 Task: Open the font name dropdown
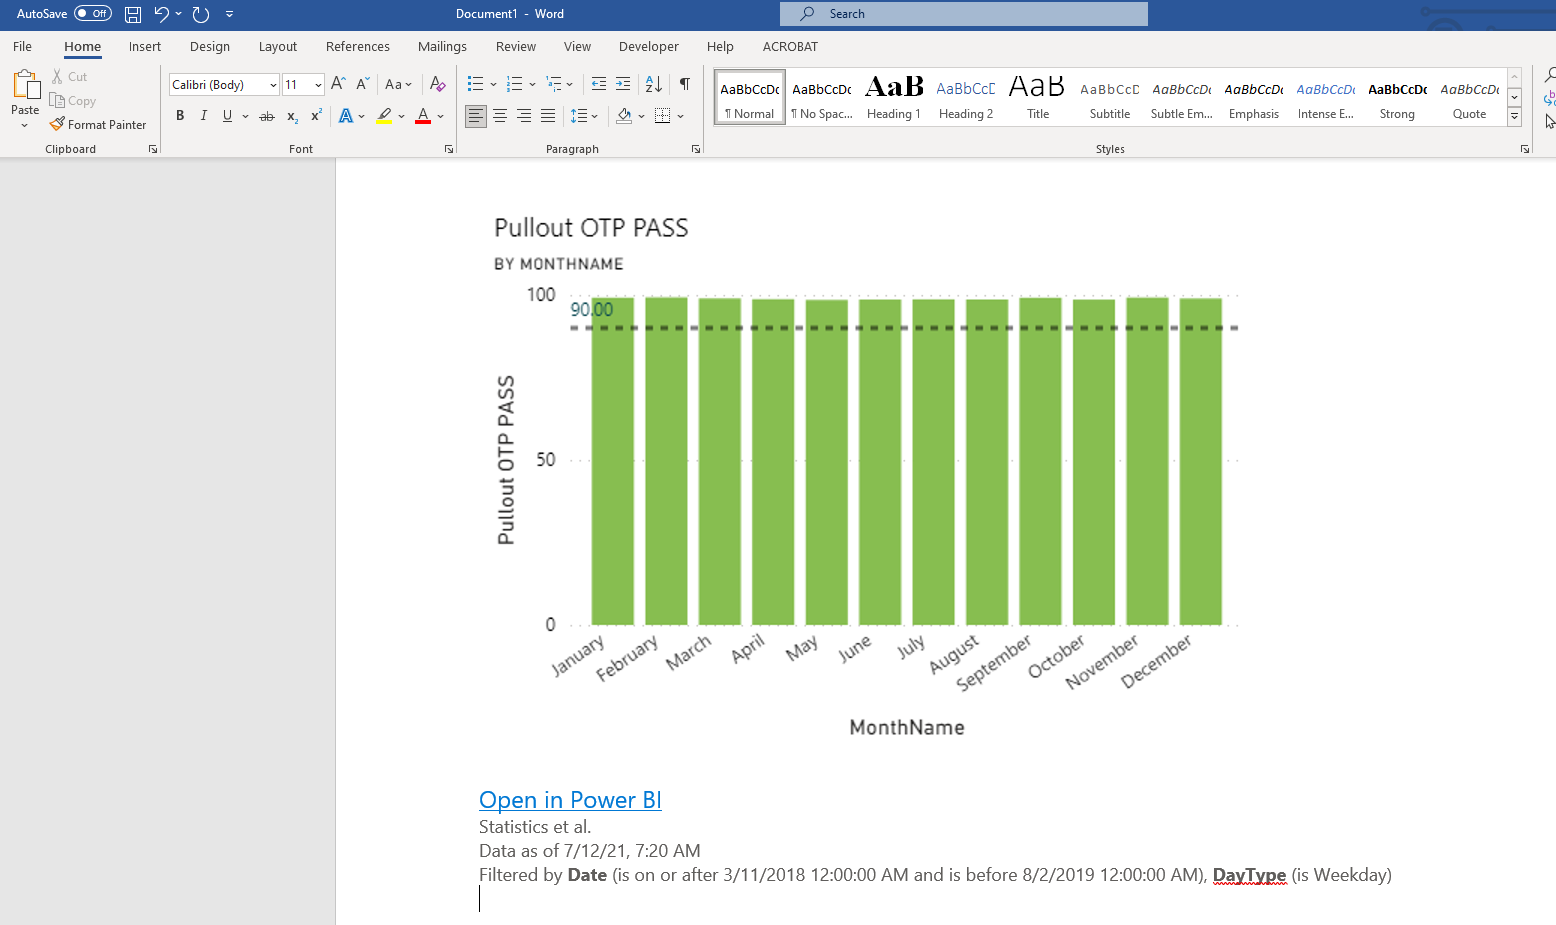click(272, 84)
